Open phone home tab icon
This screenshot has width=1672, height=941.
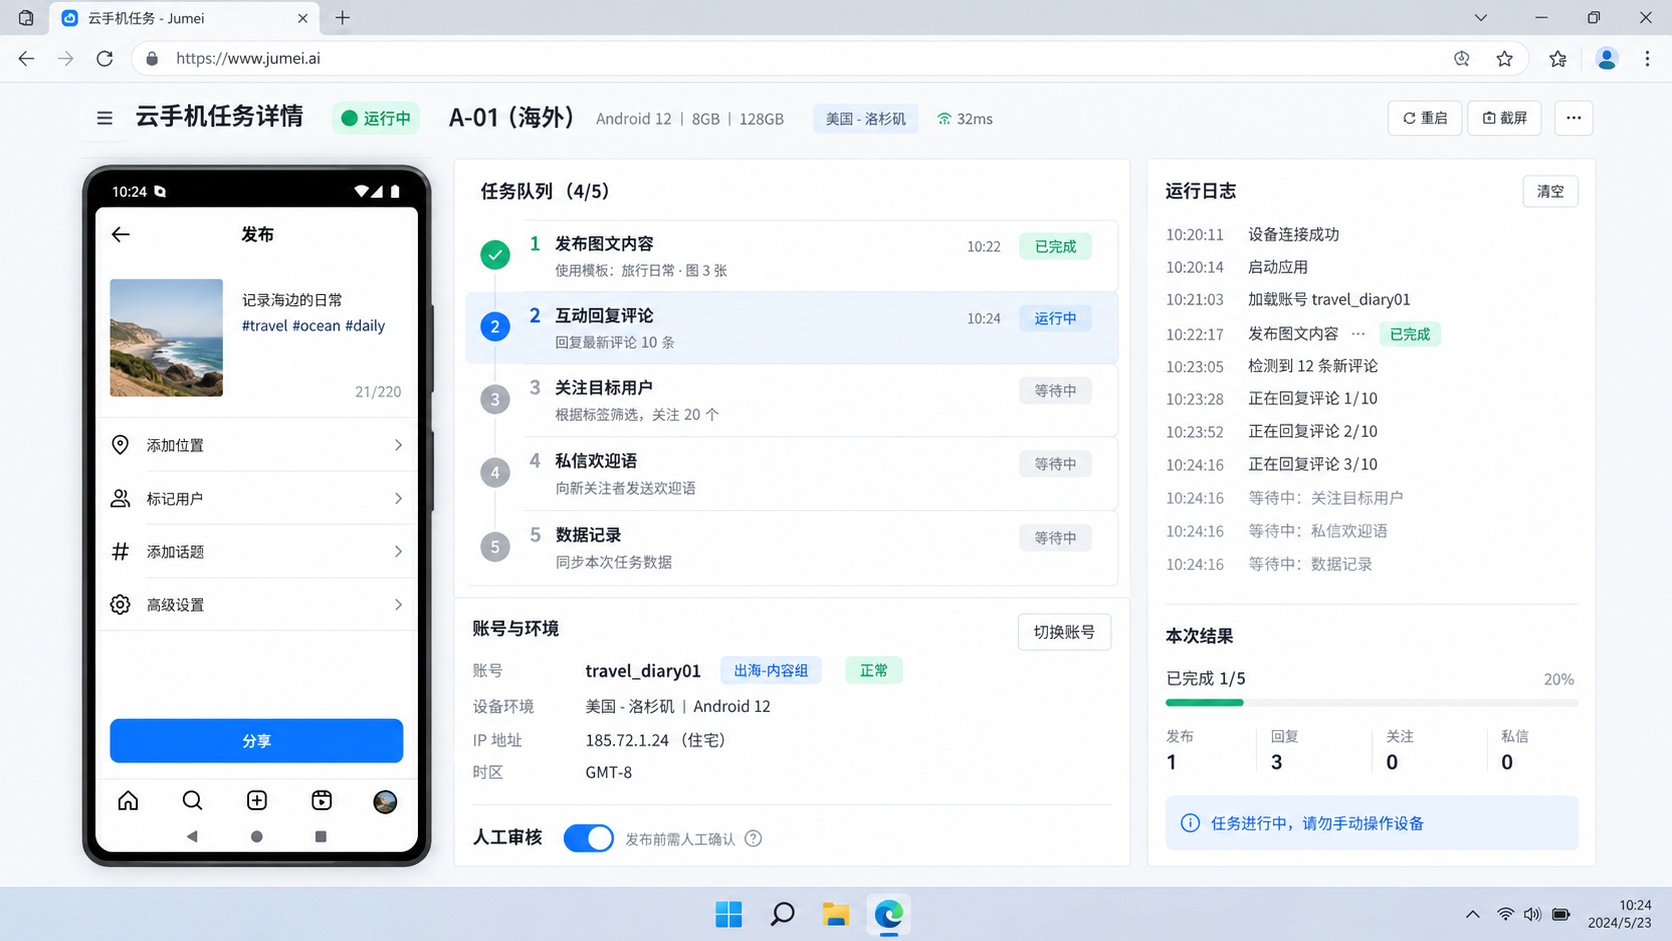(x=128, y=801)
